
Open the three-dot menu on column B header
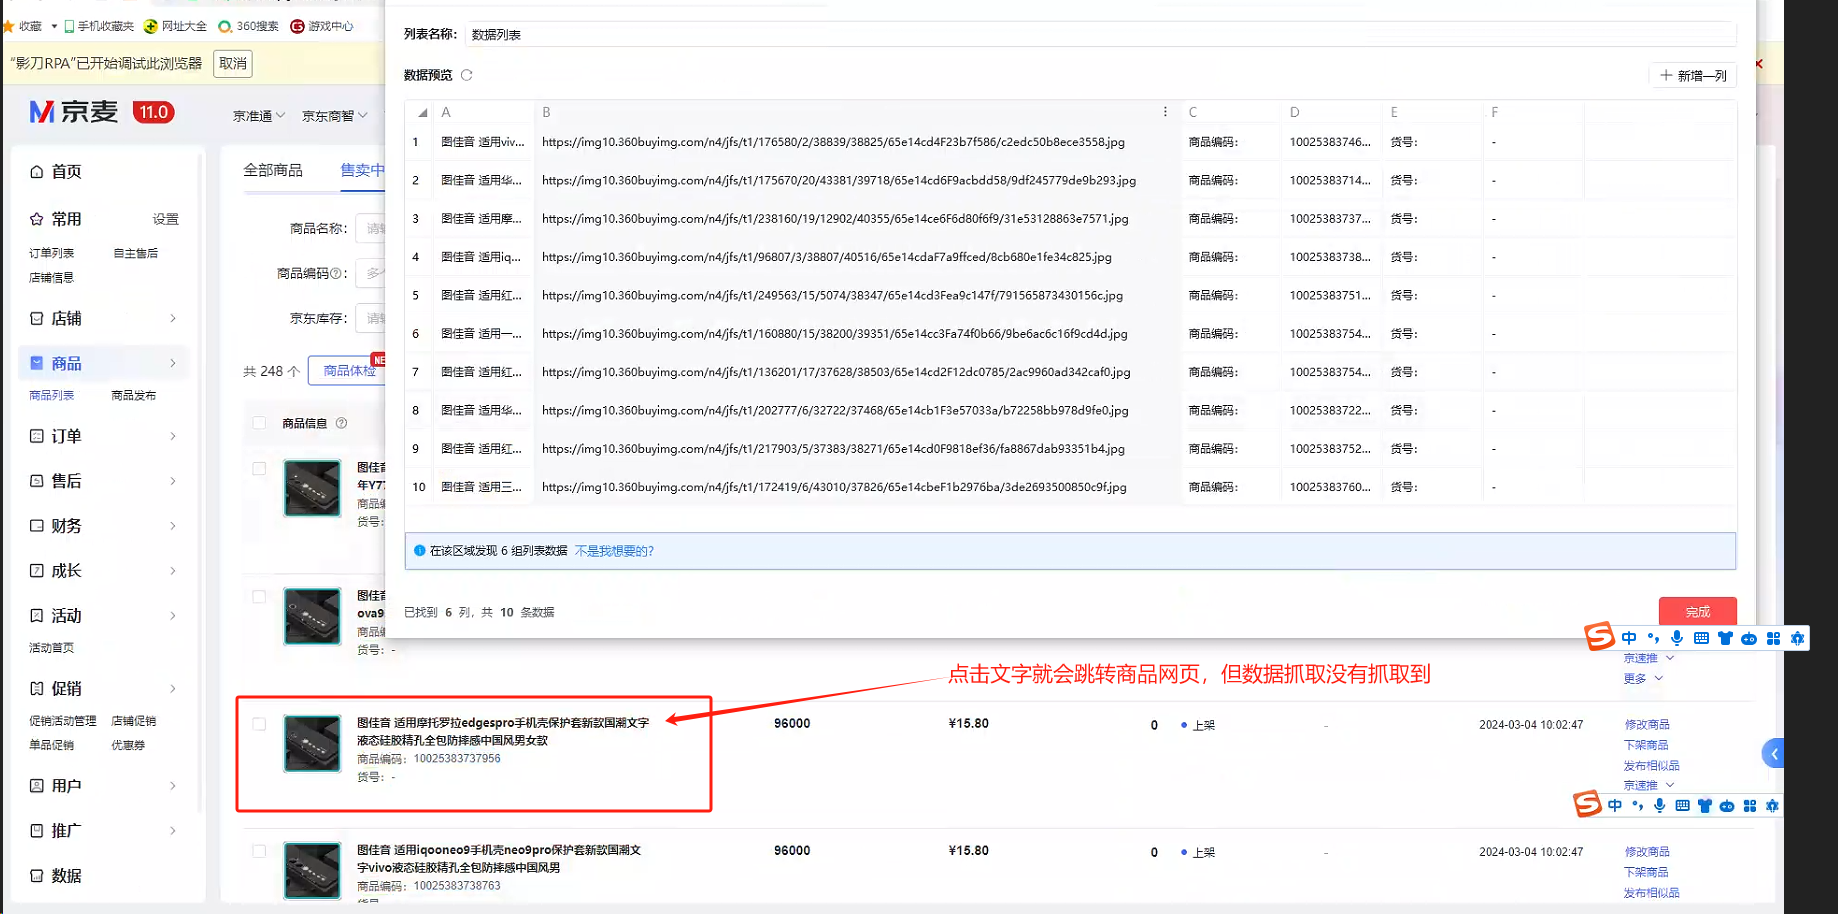1165,112
